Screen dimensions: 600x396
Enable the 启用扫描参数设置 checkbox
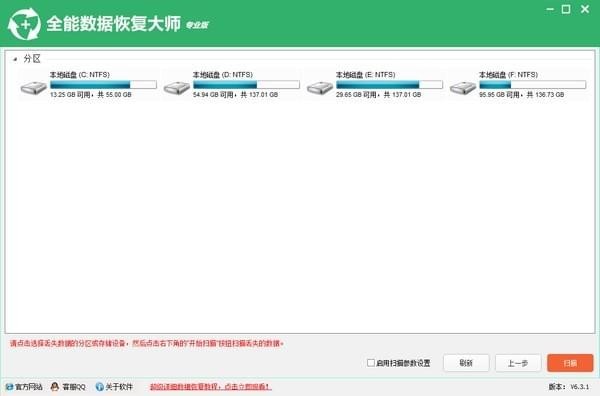(370, 362)
